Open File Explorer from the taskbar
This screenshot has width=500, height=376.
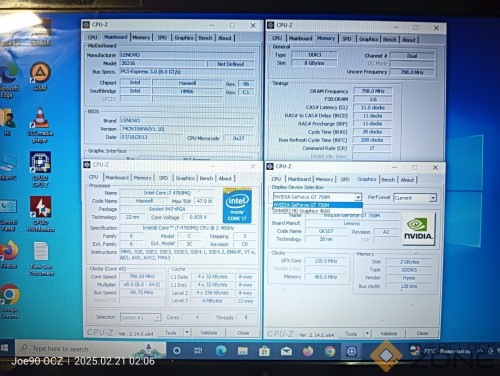click(x=242, y=351)
